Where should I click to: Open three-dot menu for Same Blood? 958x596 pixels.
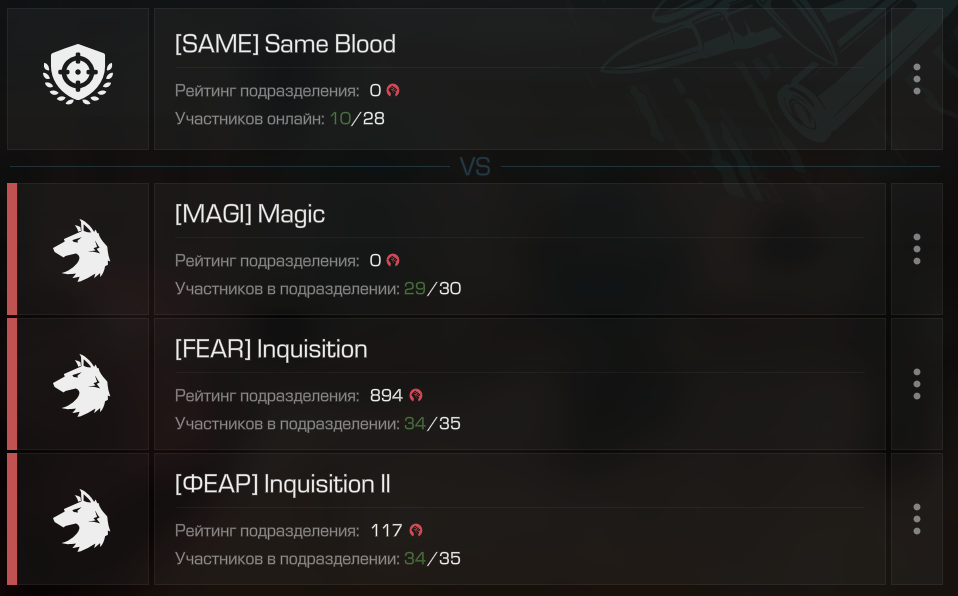click(x=916, y=79)
